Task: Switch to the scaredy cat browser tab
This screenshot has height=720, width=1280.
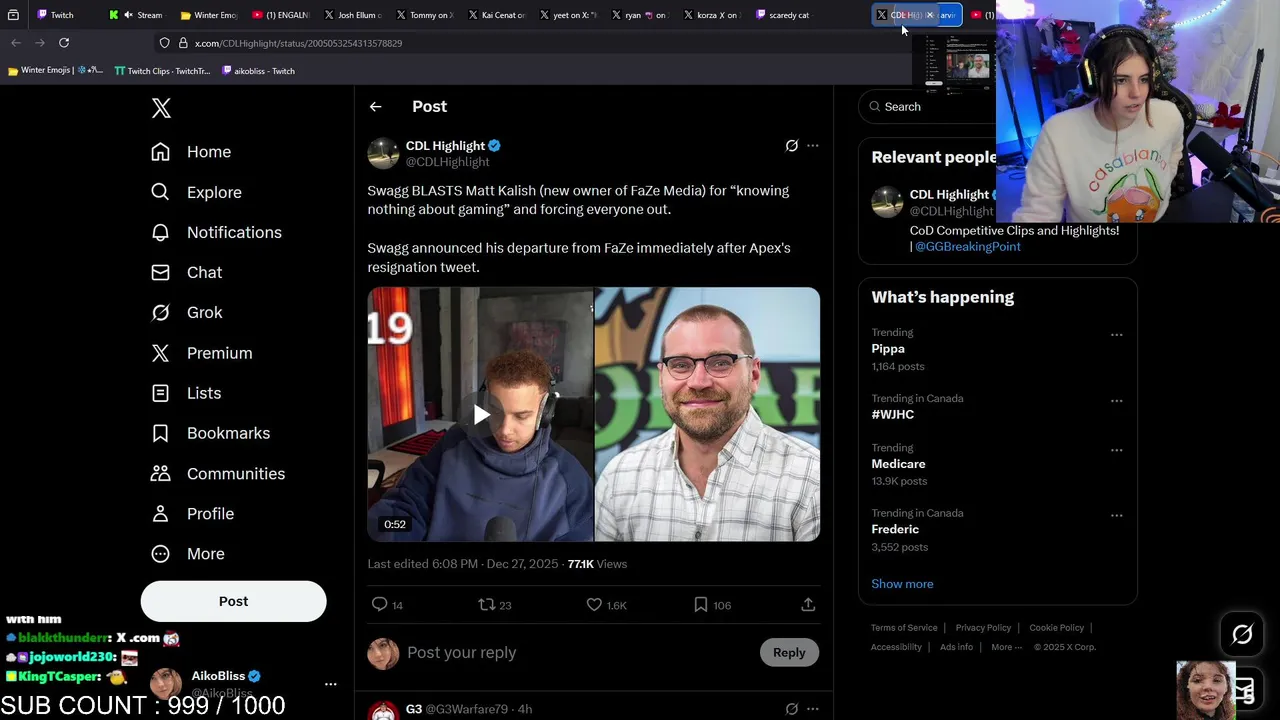Action: (783, 15)
